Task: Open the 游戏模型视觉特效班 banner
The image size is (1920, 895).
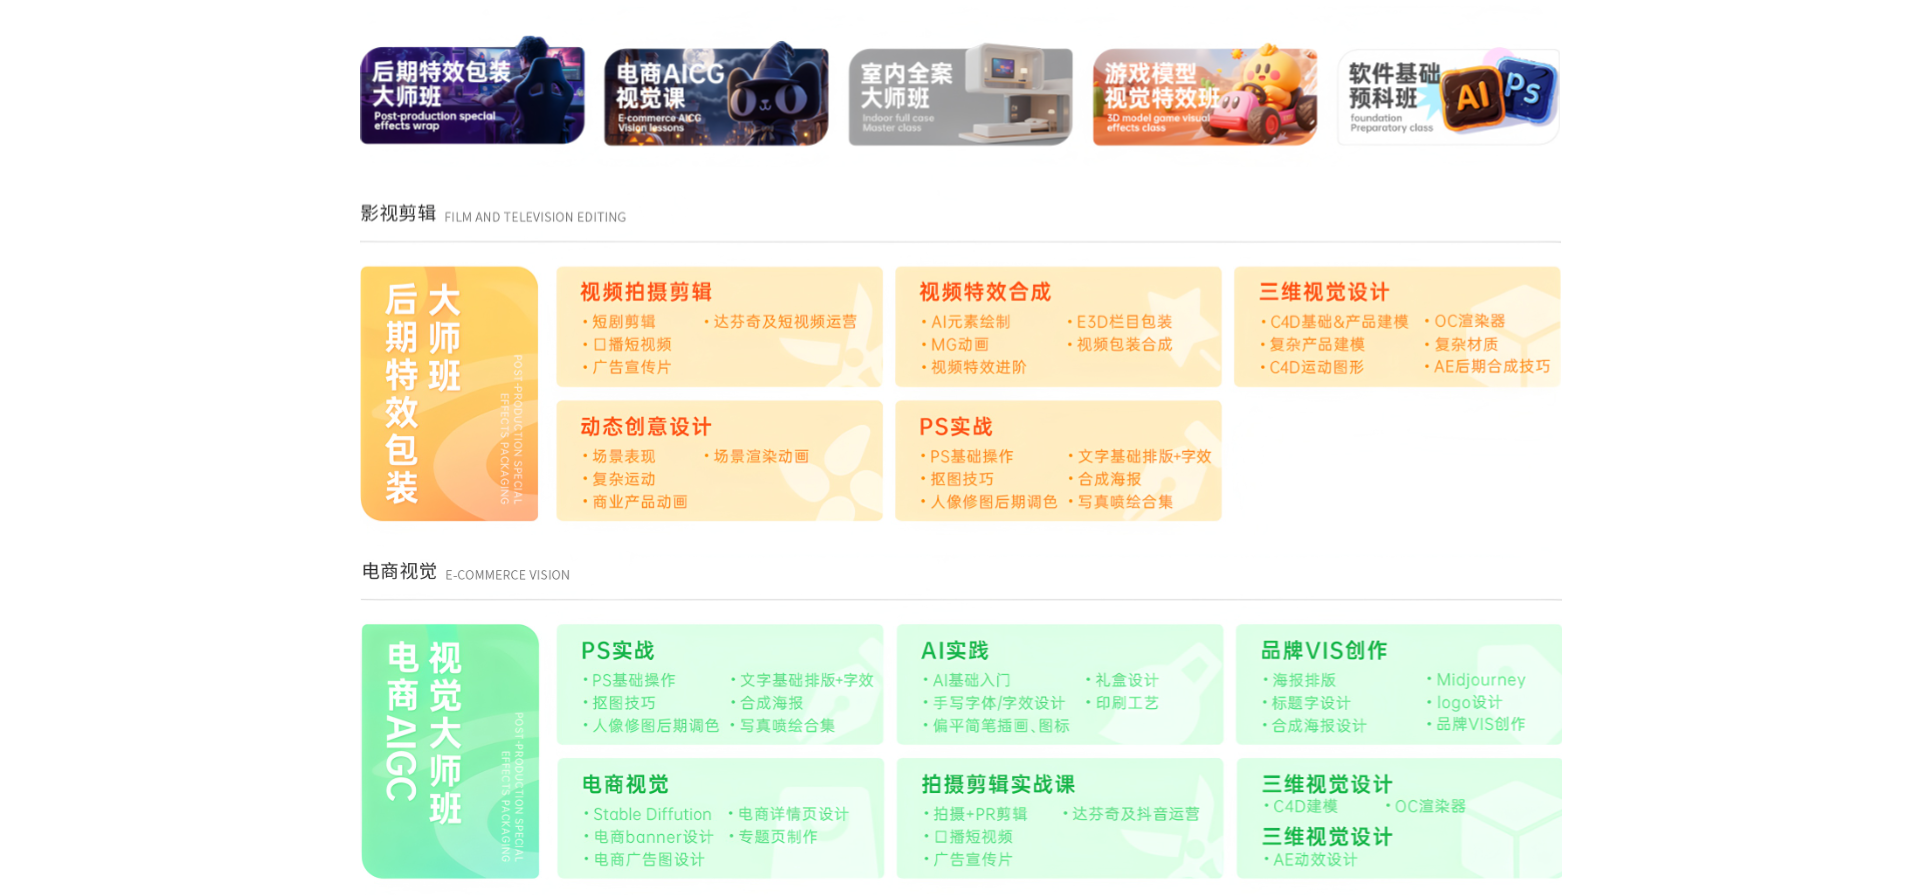Action: click(1205, 95)
